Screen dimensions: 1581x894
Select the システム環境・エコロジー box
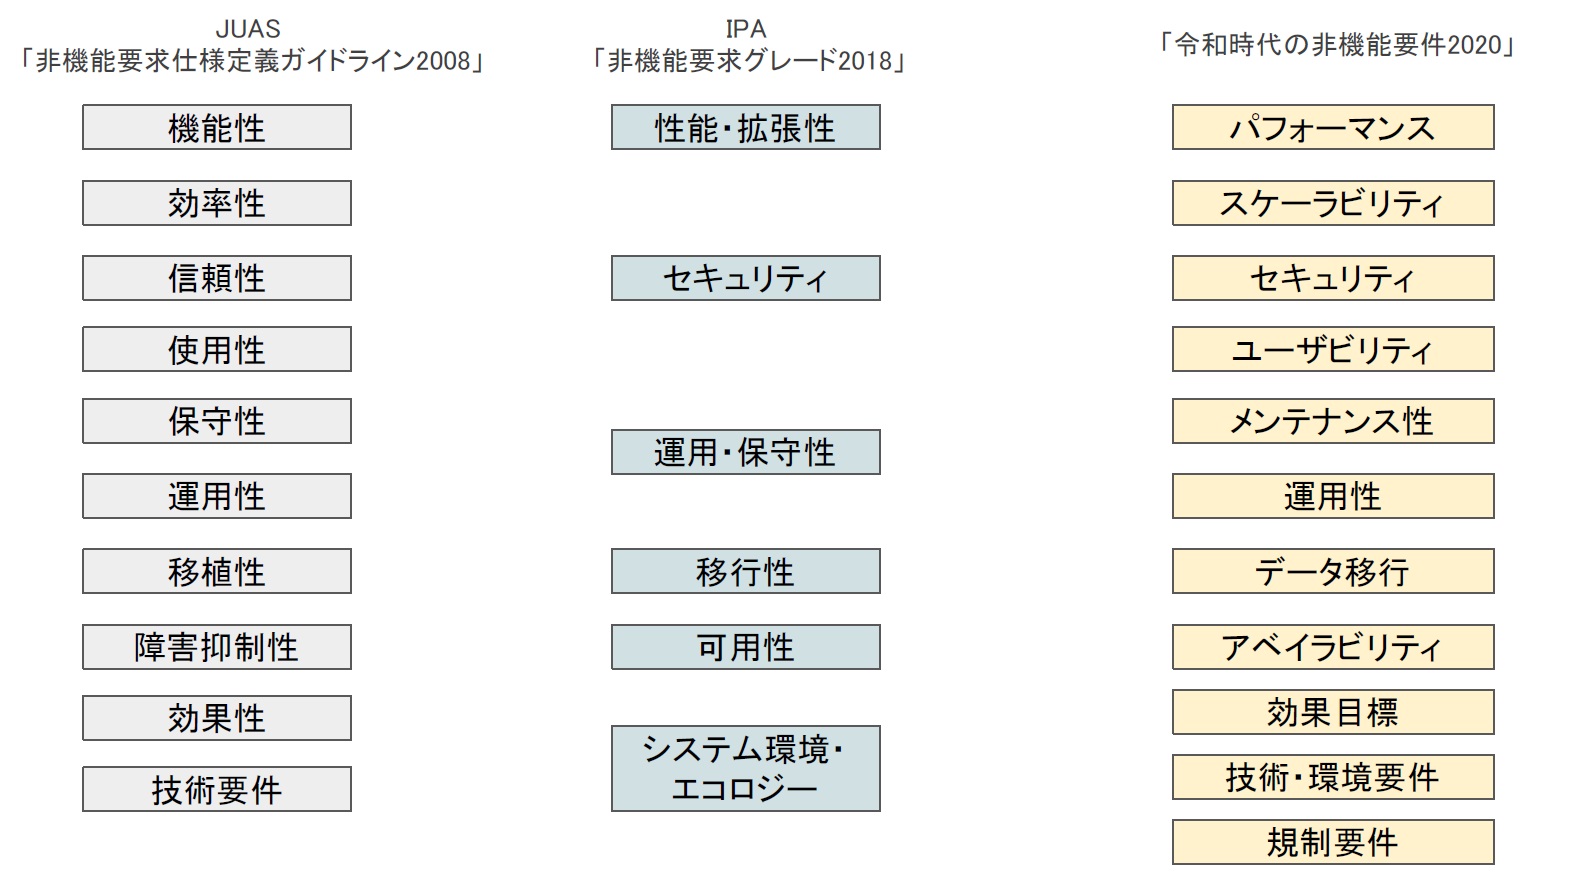tap(746, 768)
